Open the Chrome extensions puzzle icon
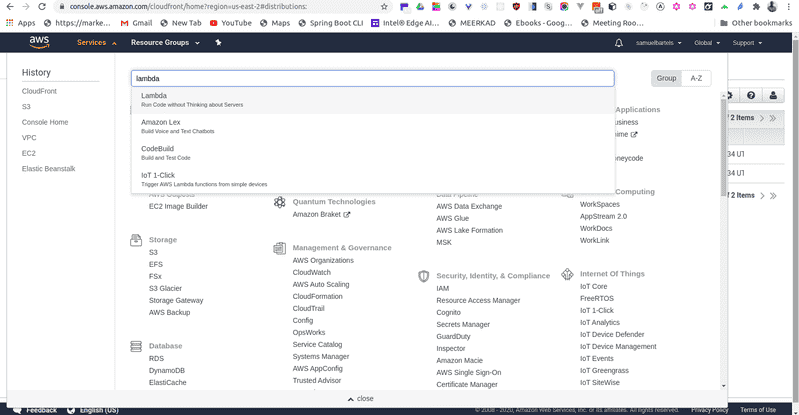 tap(756, 7)
